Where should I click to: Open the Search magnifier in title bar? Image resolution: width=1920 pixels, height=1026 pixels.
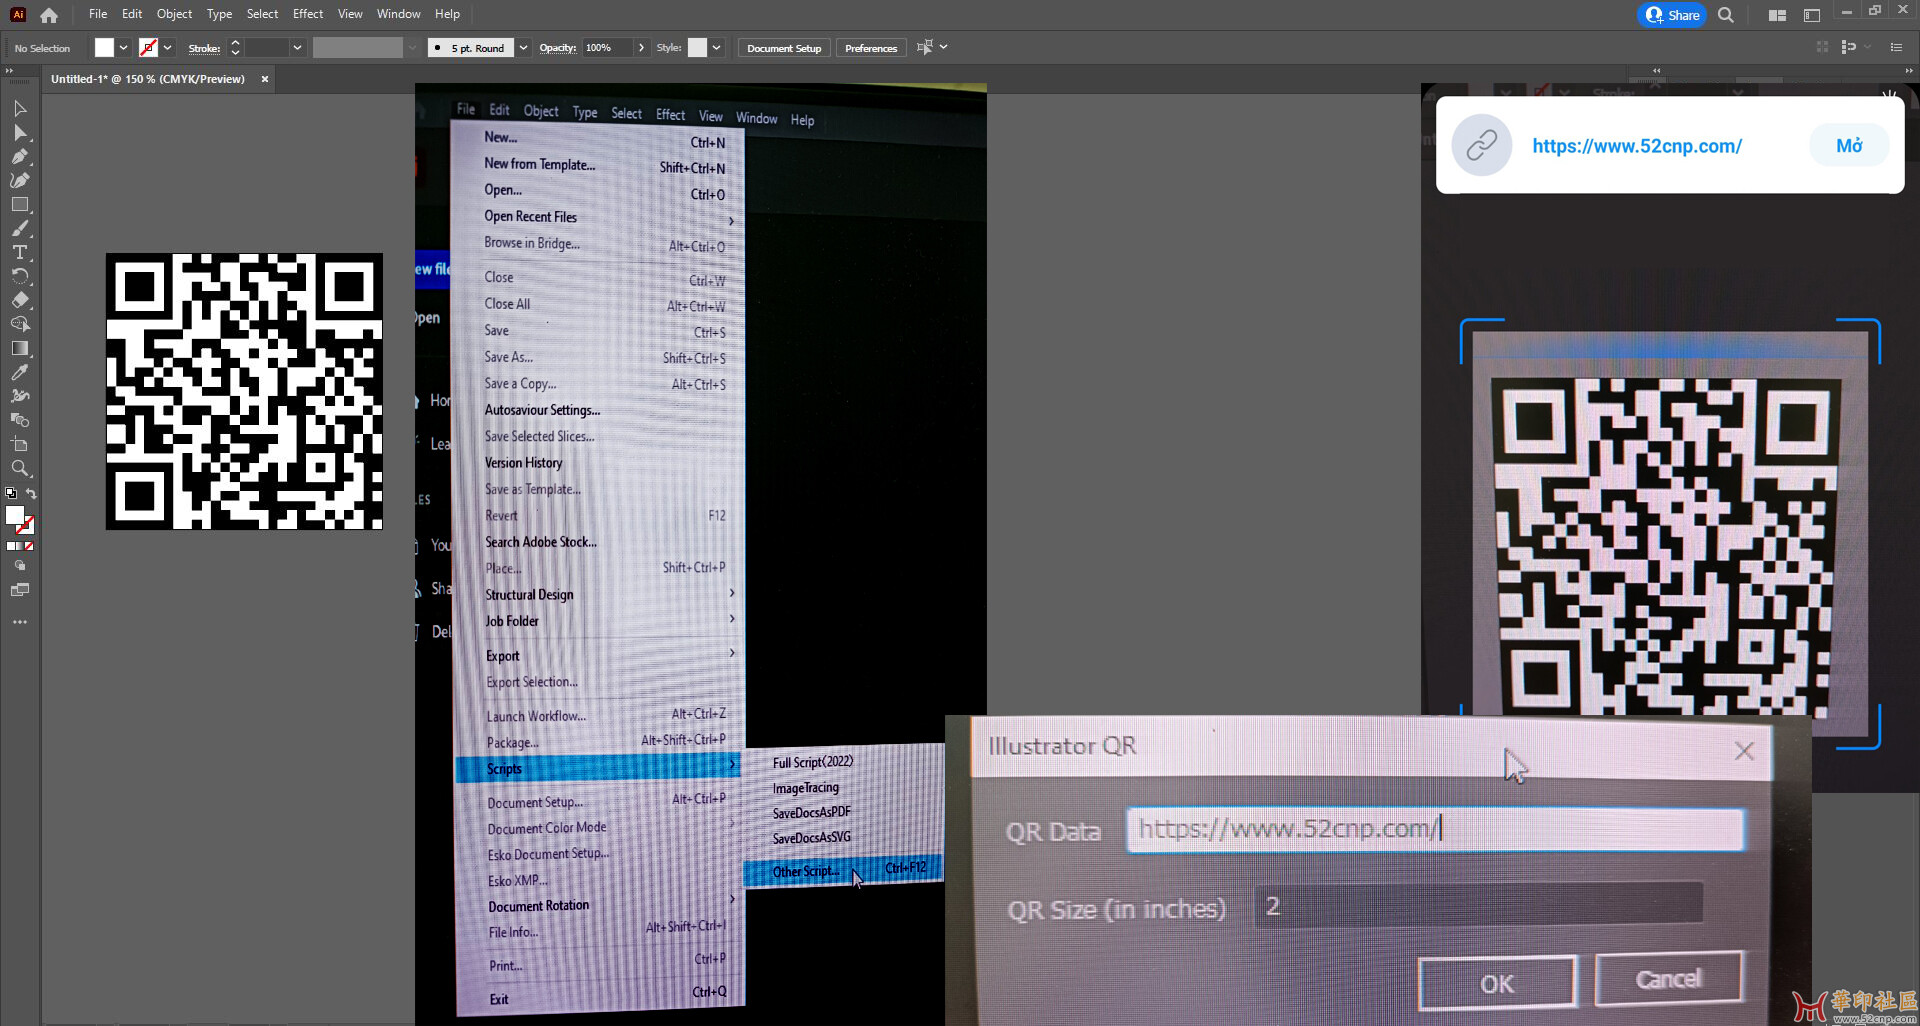[1725, 15]
